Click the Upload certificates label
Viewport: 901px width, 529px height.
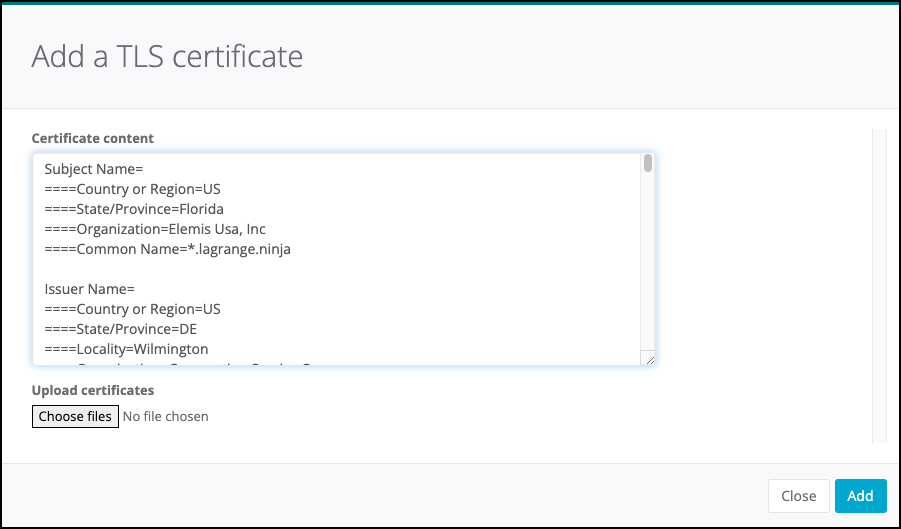click(93, 390)
